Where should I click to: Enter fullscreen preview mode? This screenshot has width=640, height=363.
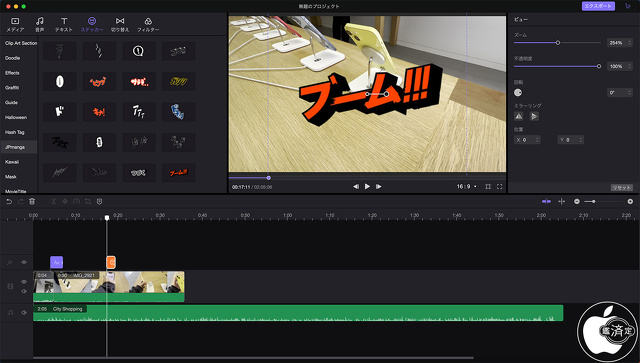(499, 187)
